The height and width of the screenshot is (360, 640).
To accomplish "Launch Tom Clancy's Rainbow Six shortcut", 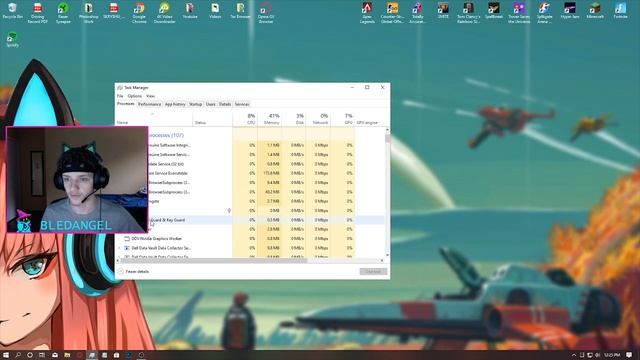I will tap(468, 12).
